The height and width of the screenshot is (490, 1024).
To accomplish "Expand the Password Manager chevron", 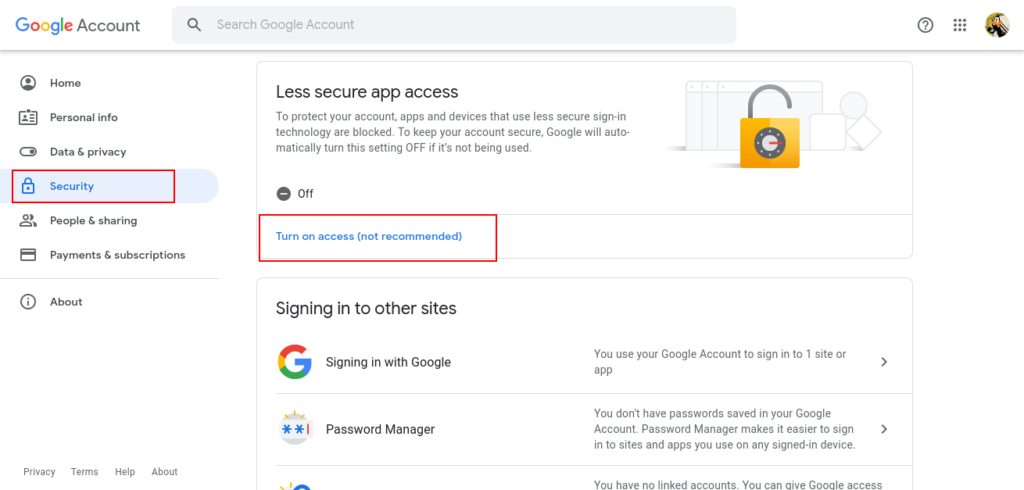I will 884,429.
